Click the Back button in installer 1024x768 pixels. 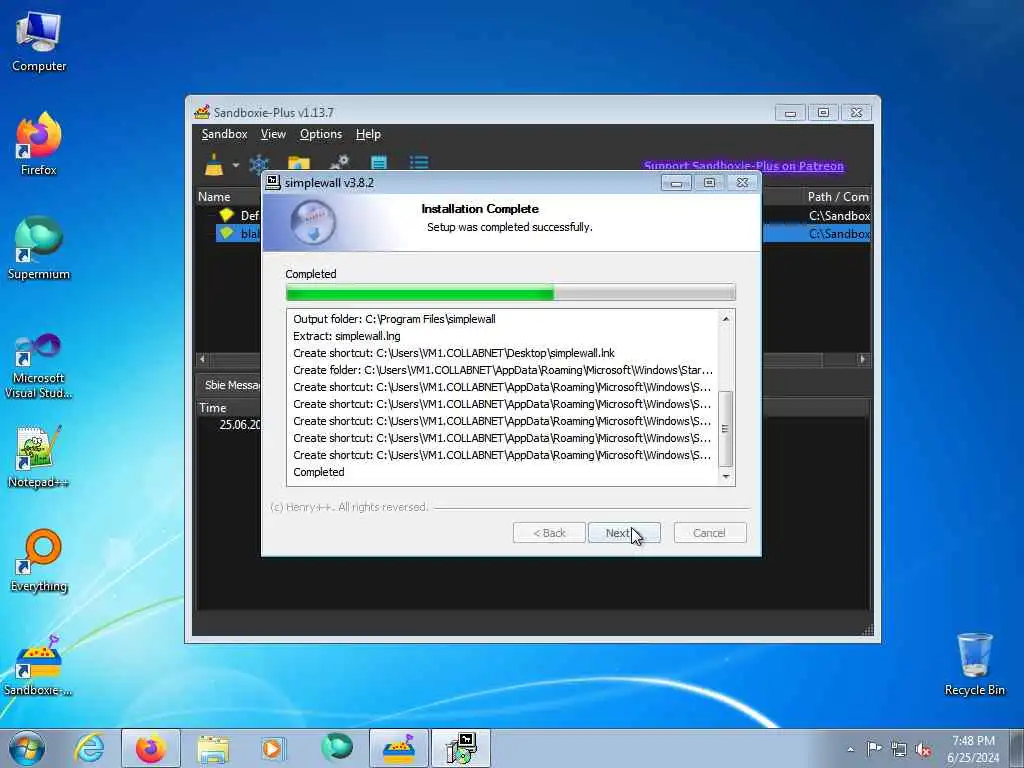point(549,533)
